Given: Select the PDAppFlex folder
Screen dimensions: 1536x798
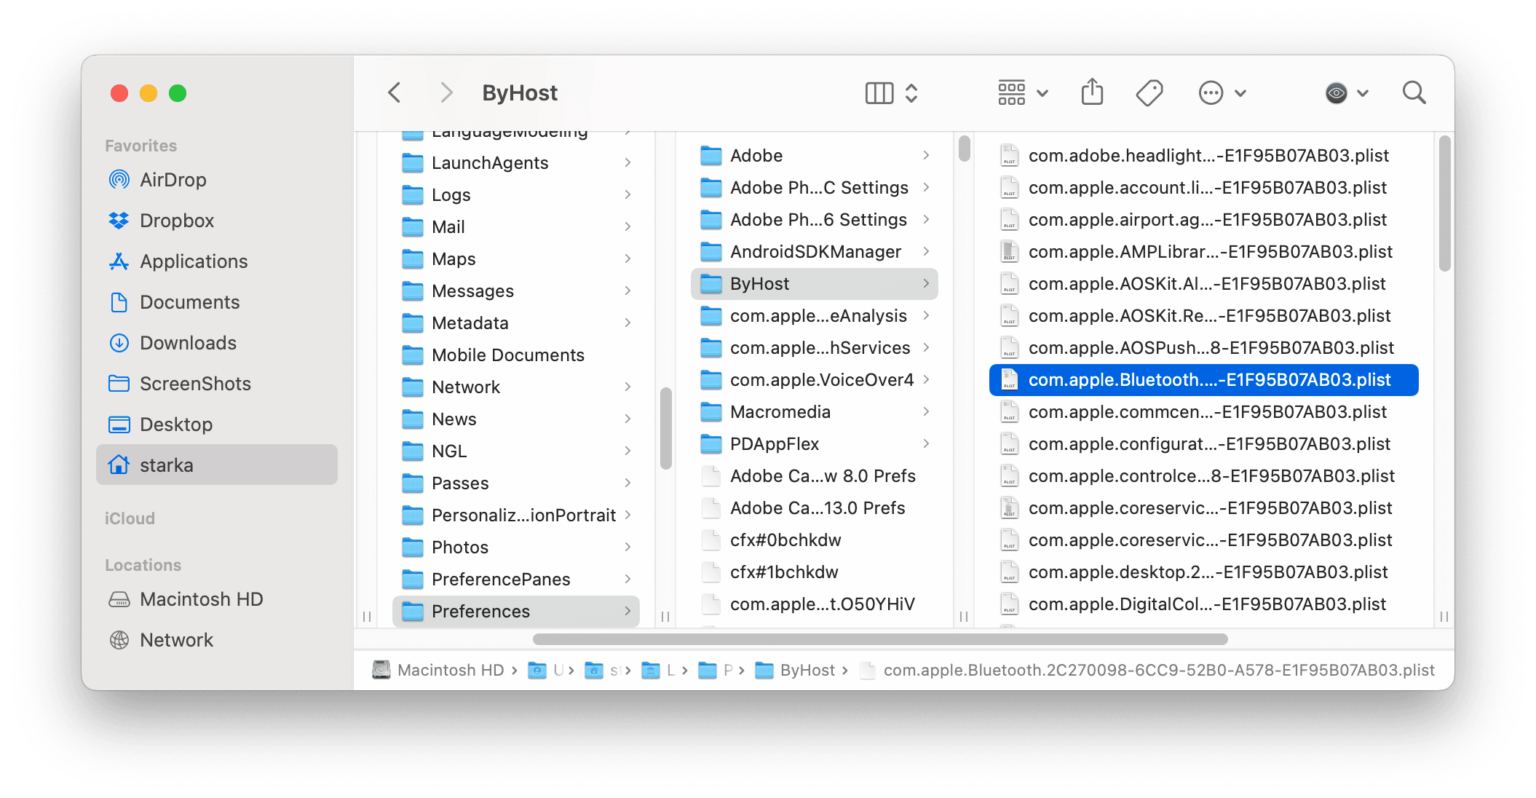Looking at the screenshot, I should (x=815, y=444).
